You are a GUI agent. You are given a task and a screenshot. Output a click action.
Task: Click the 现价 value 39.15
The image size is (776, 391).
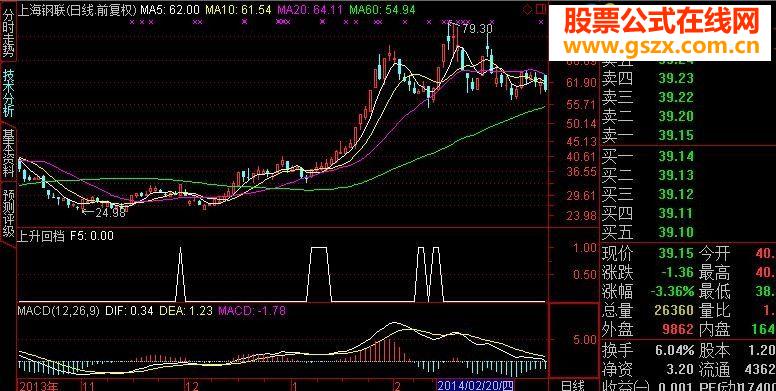[x=676, y=254]
